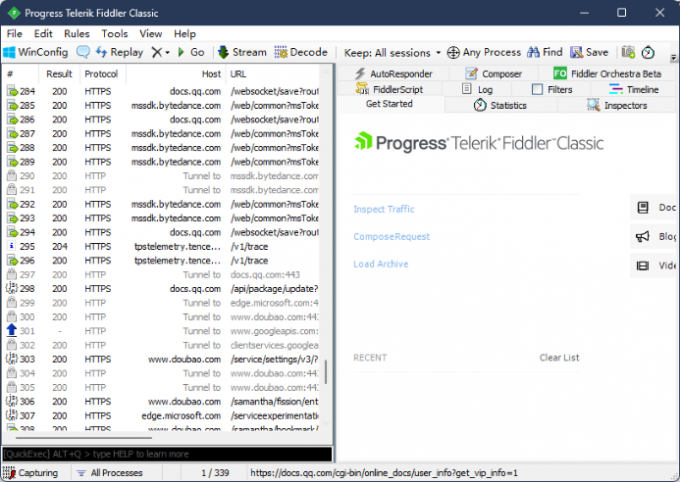
Task: Click the Remove X icon
Action: (x=157, y=52)
